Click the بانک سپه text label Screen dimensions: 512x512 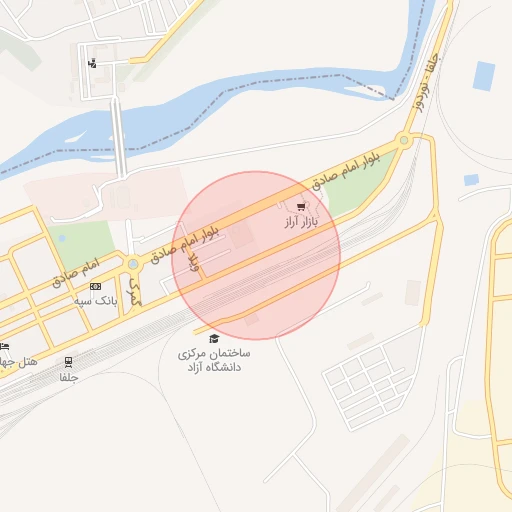(95, 301)
